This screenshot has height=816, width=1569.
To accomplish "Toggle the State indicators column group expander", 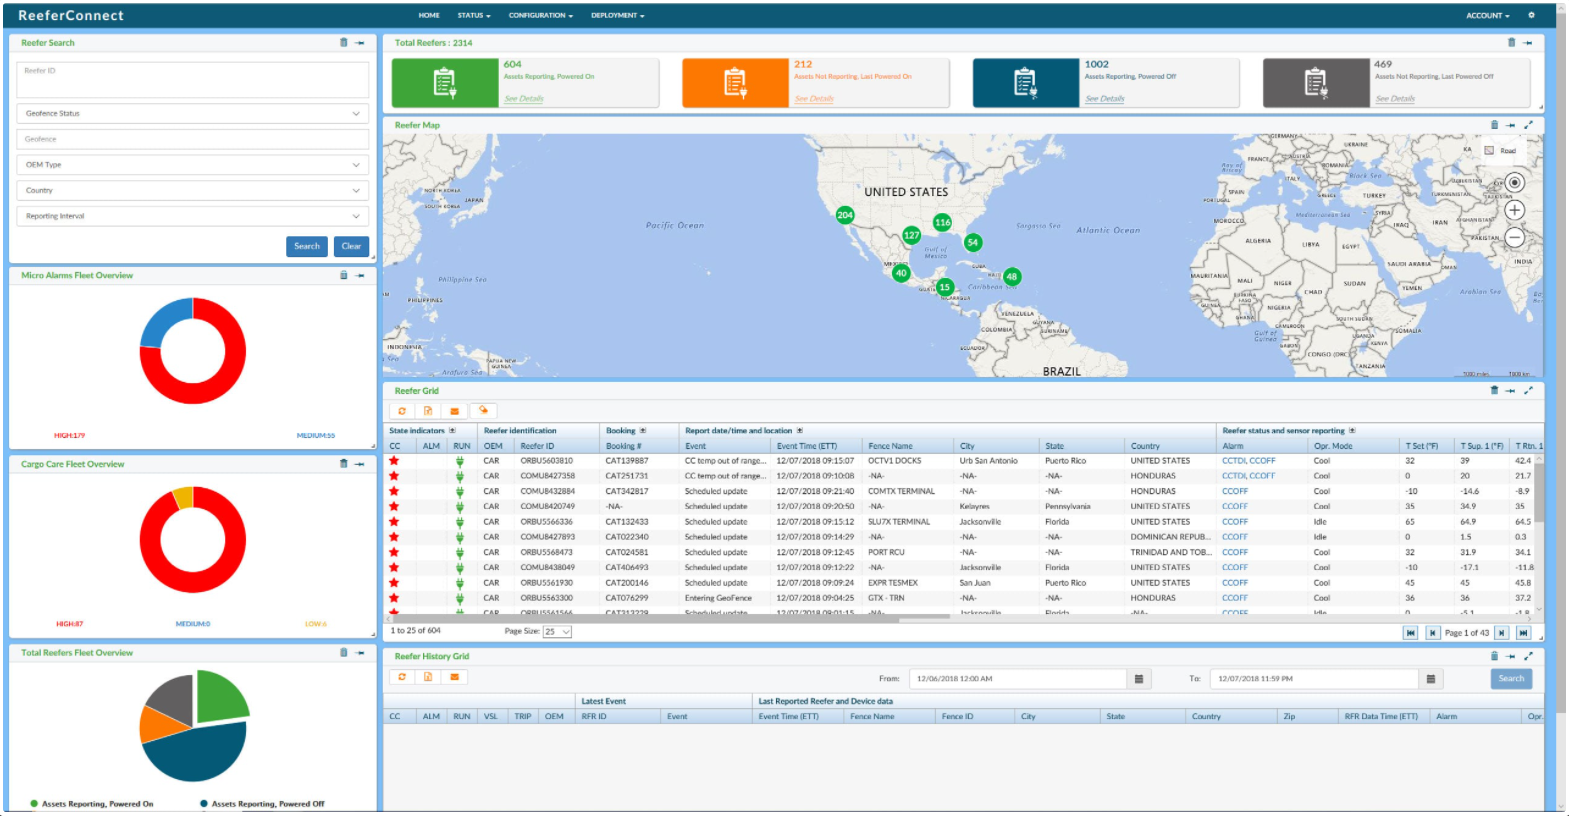I will point(452,431).
